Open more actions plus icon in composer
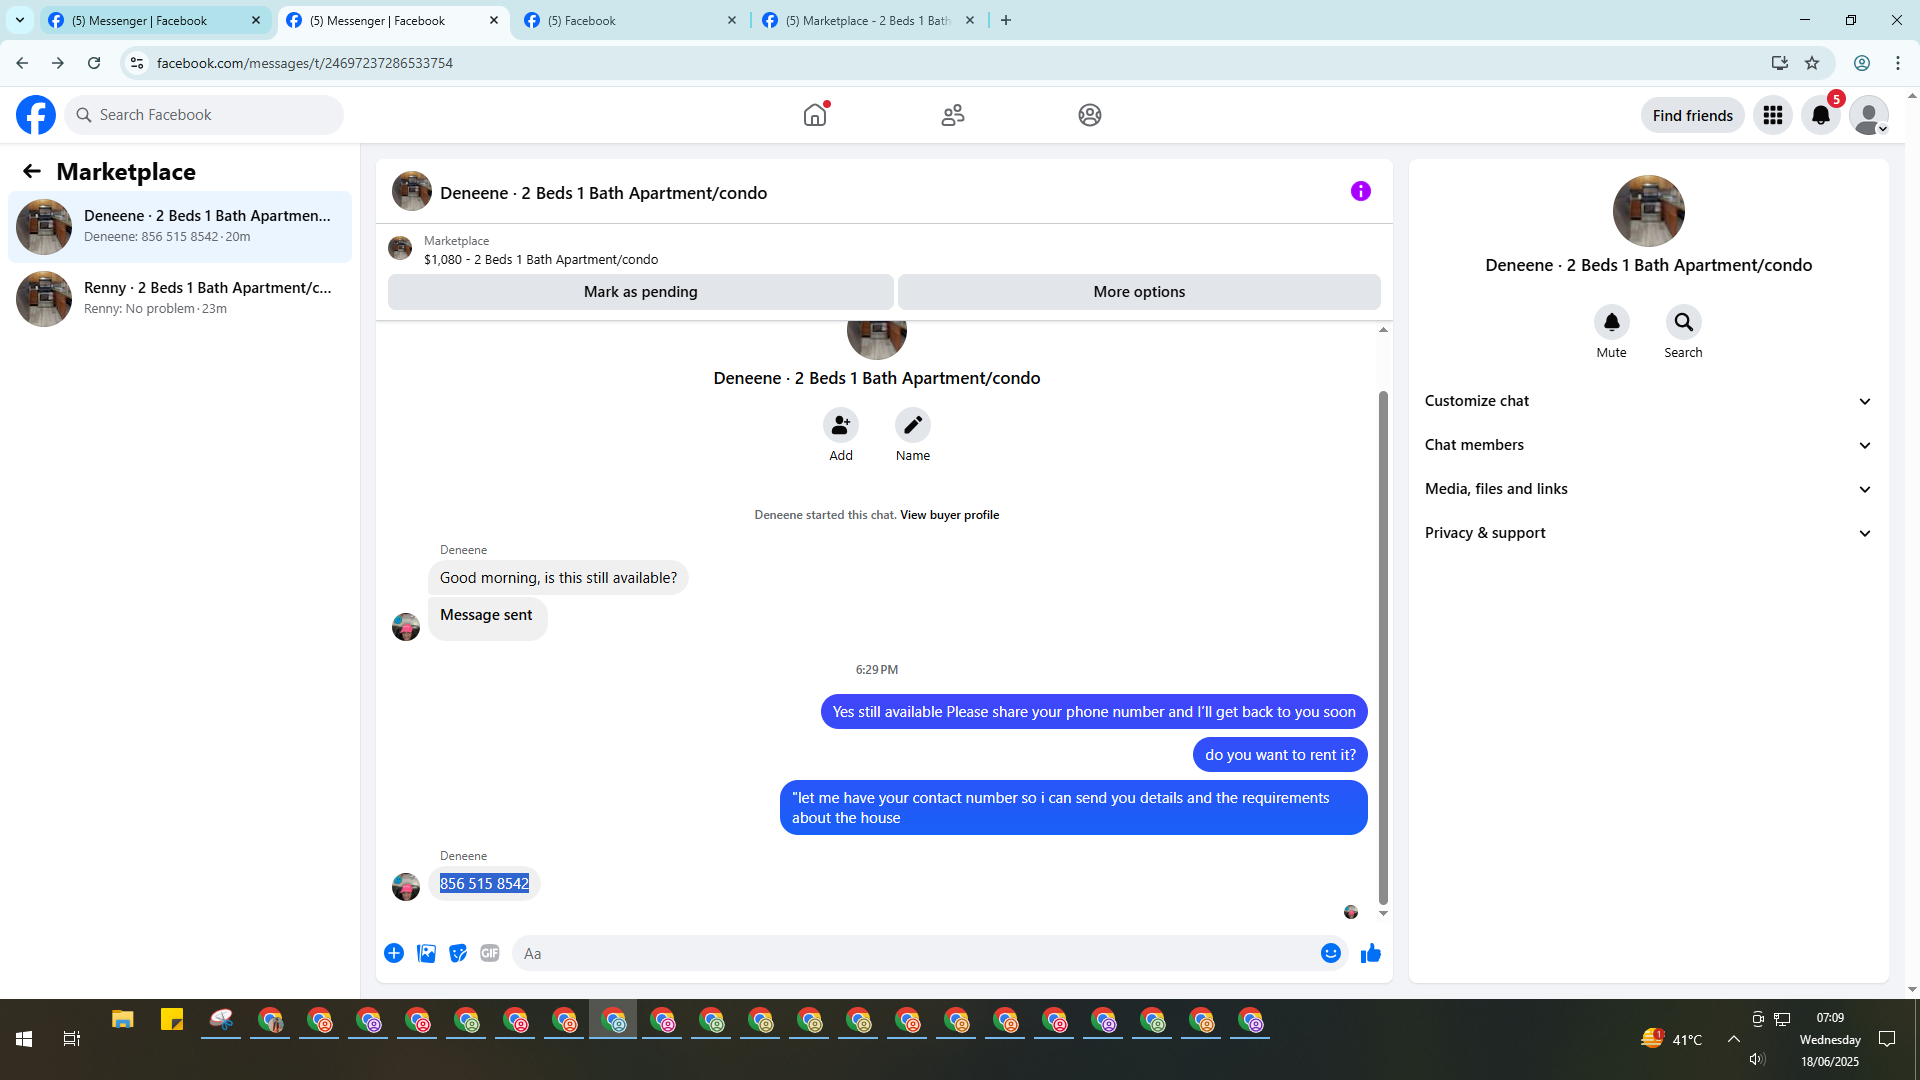Image resolution: width=1920 pixels, height=1080 pixels. click(x=394, y=953)
